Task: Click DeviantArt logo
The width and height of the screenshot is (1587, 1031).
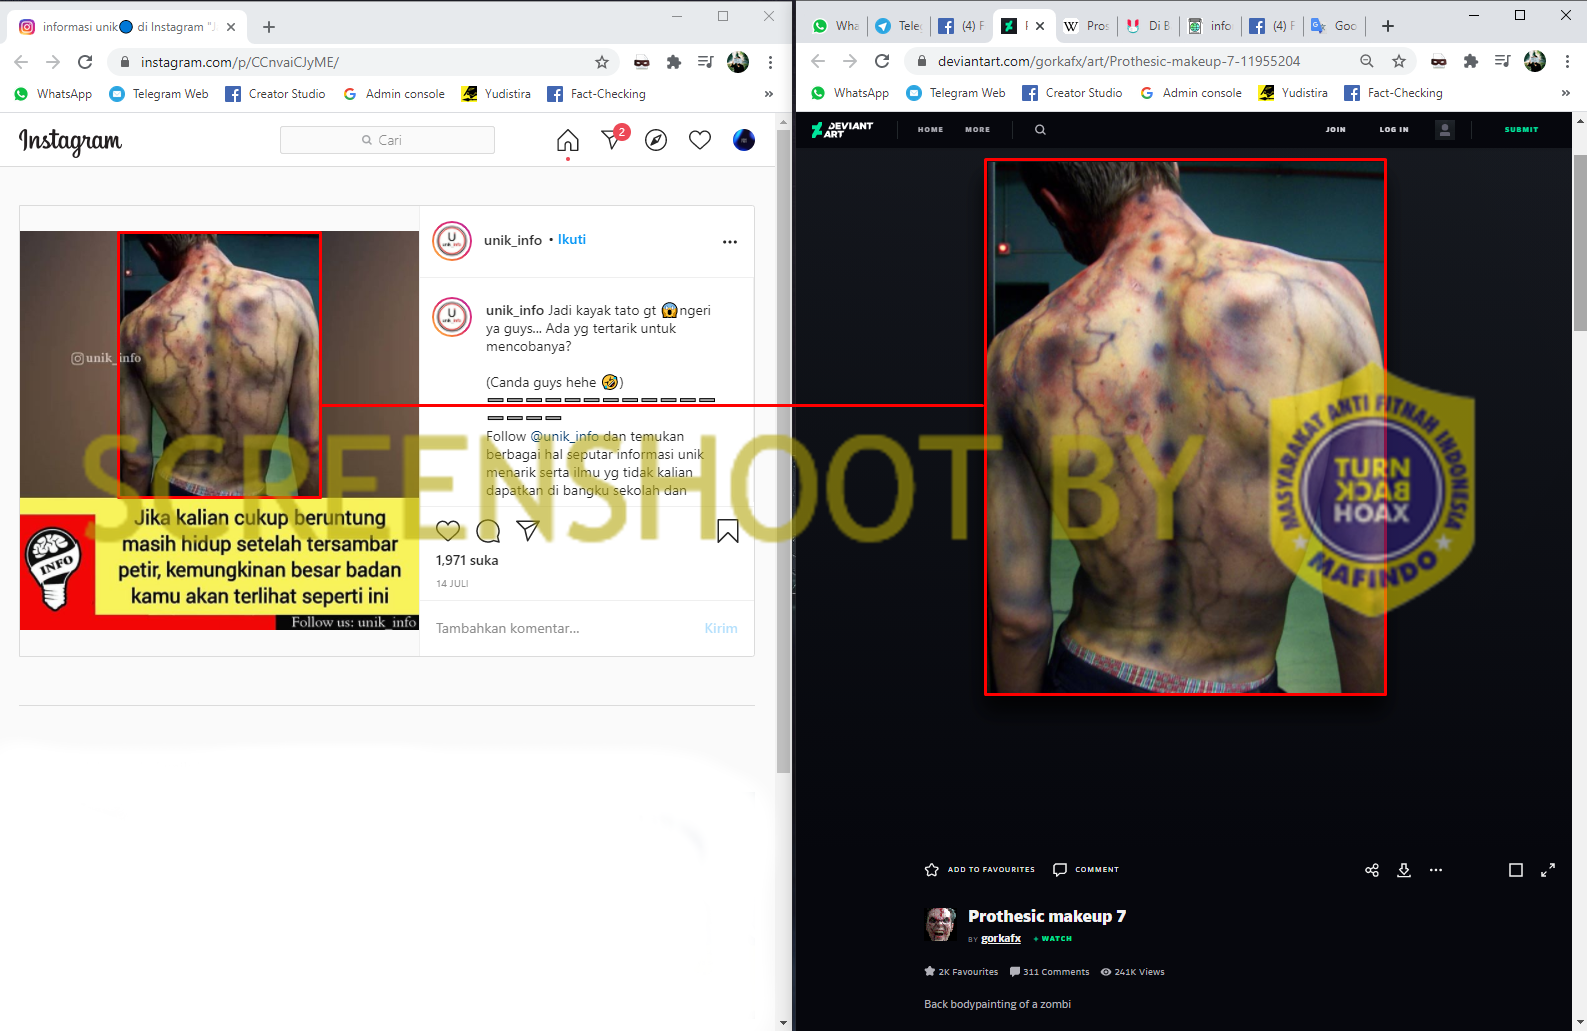Action: [x=842, y=129]
